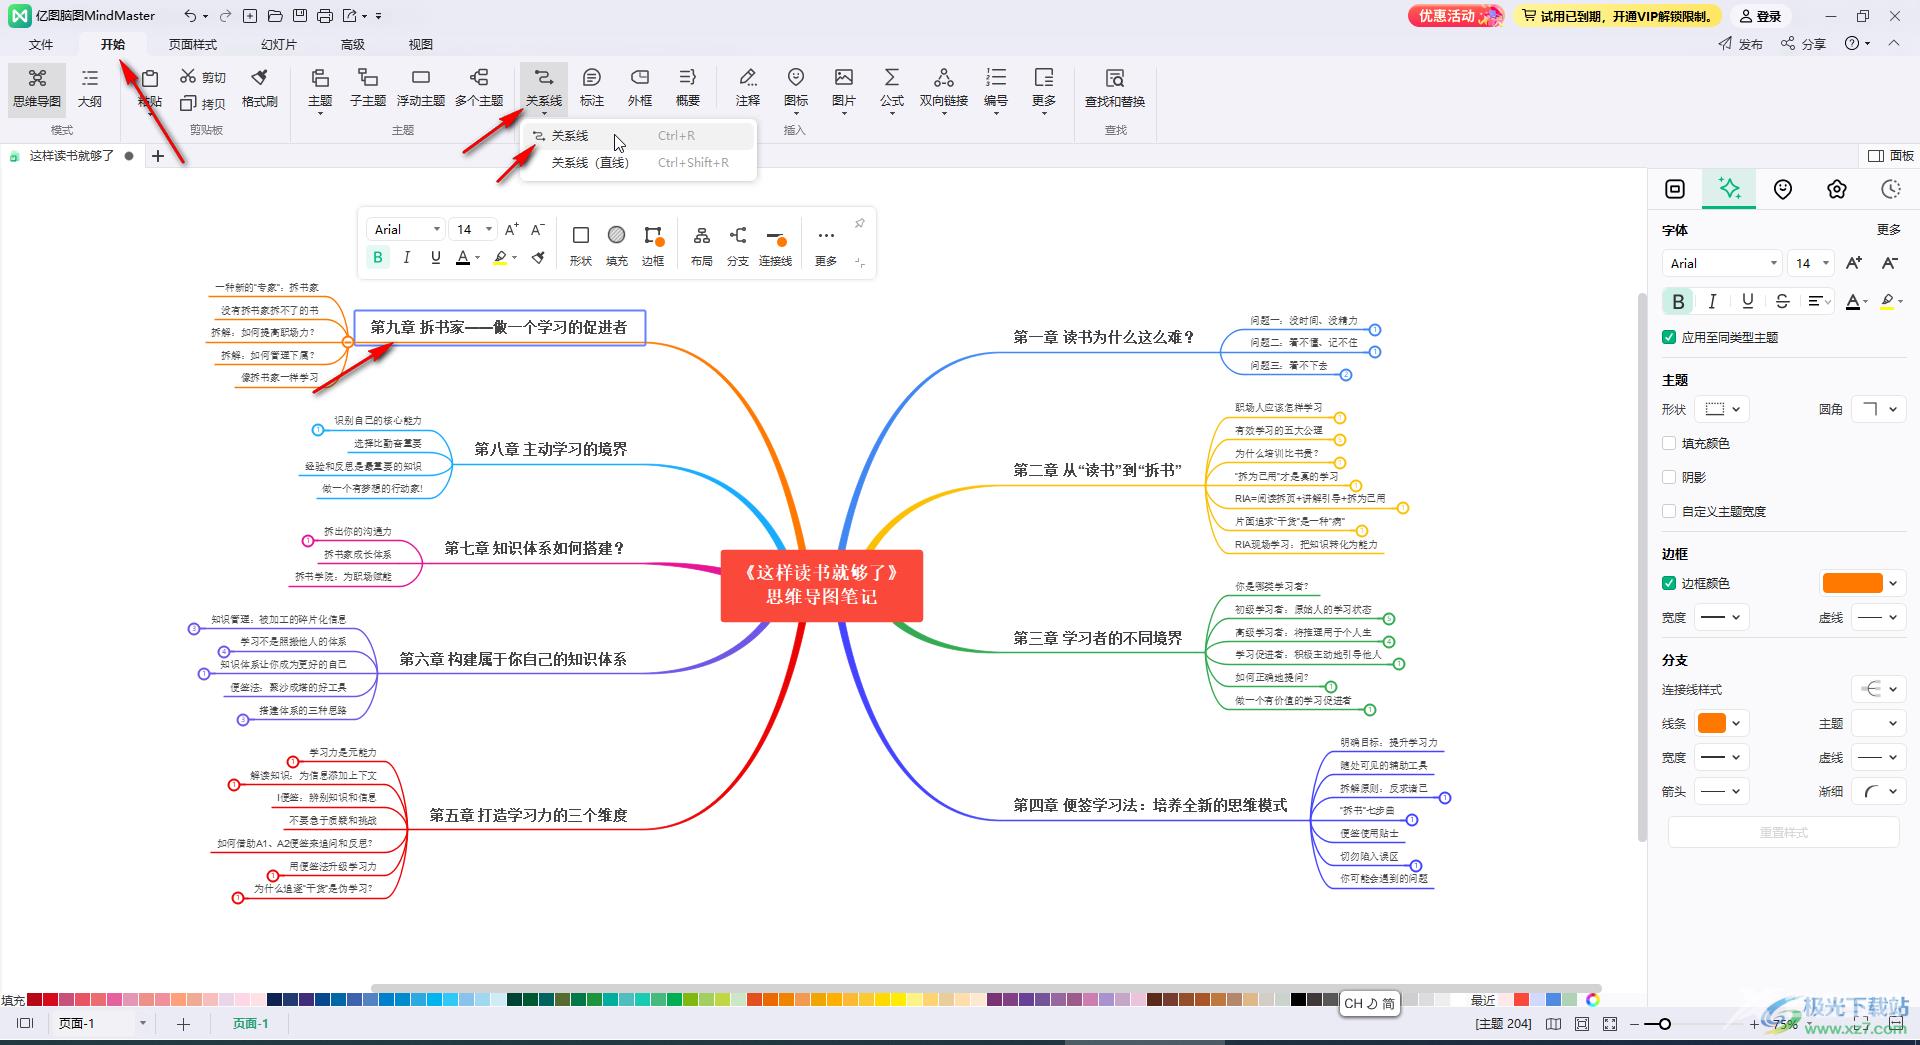1920x1045 pixels.
Task: Select Chapter 4 topic 便签学习法
Action: (1150, 805)
